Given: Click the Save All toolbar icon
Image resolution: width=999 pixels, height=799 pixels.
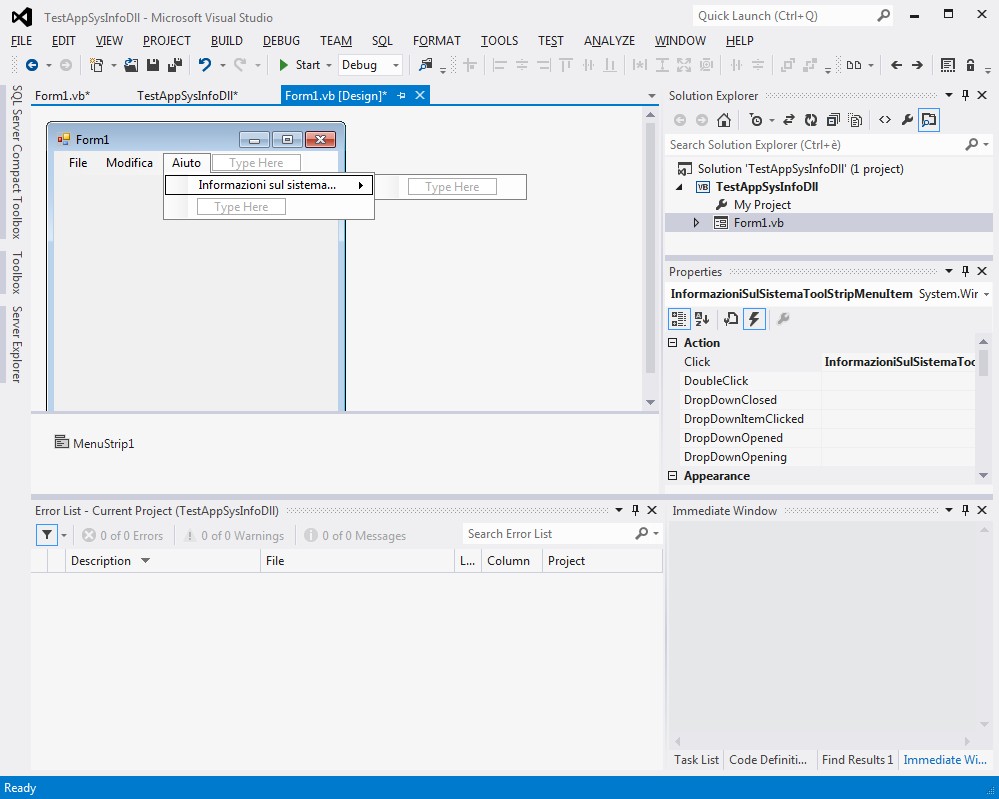Looking at the screenshot, I should click(x=175, y=65).
